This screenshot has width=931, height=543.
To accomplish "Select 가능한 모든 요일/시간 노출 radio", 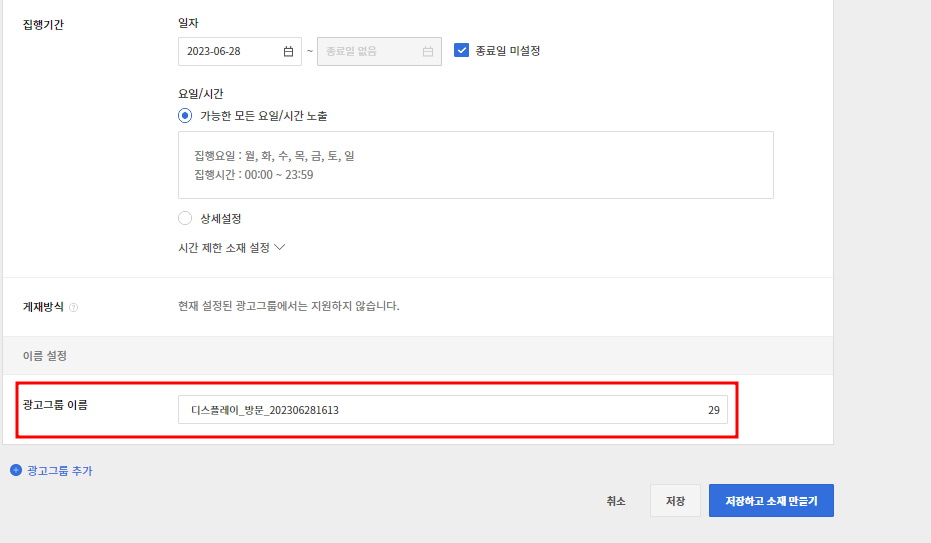I will pyautogui.click(x=185, y=116).
